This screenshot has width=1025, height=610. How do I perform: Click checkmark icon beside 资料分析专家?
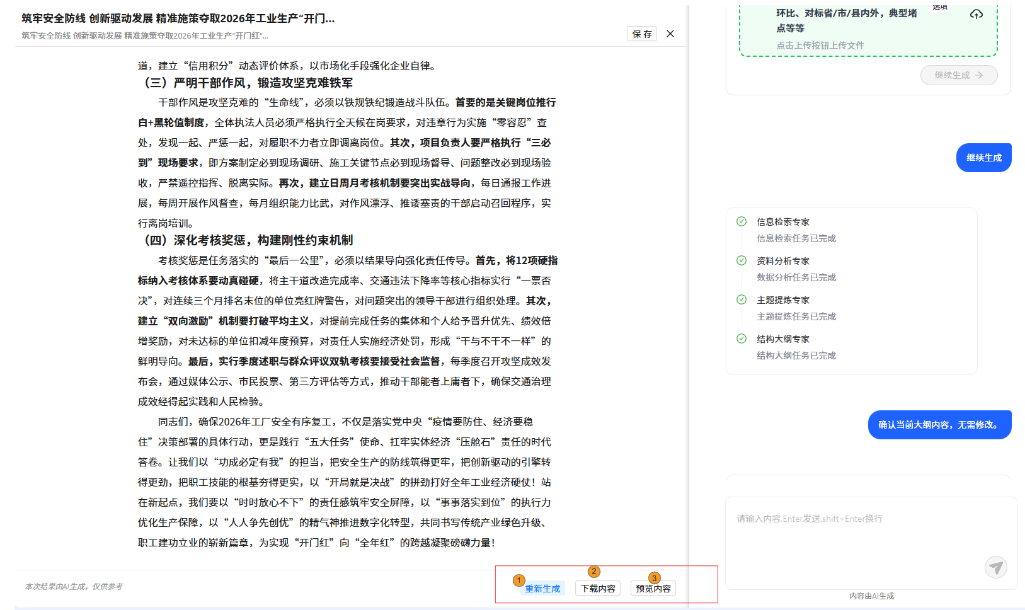pos(741,260)
